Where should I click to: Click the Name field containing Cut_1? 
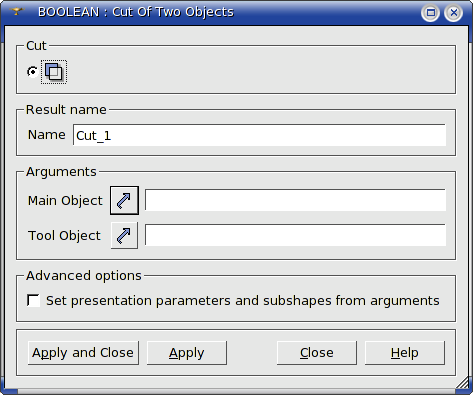pyautogui.click(x=259, y=135)
